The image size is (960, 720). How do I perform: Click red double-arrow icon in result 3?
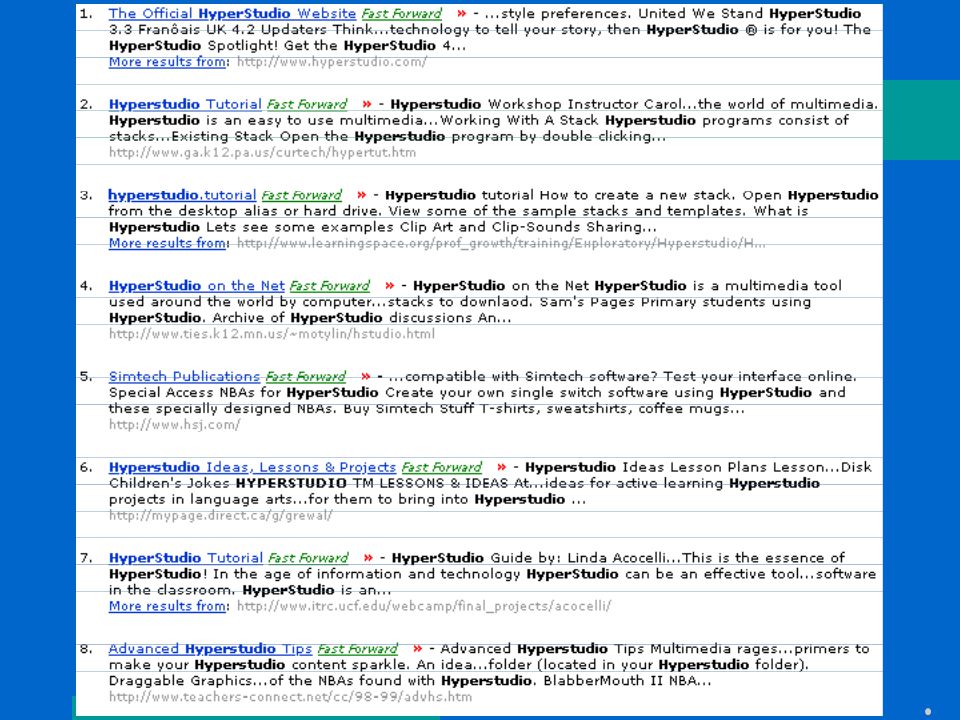[361, 195]
